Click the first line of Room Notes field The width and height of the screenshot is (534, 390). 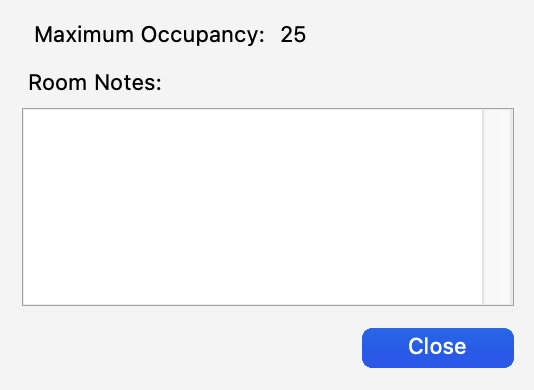click(x=253, y=118)
